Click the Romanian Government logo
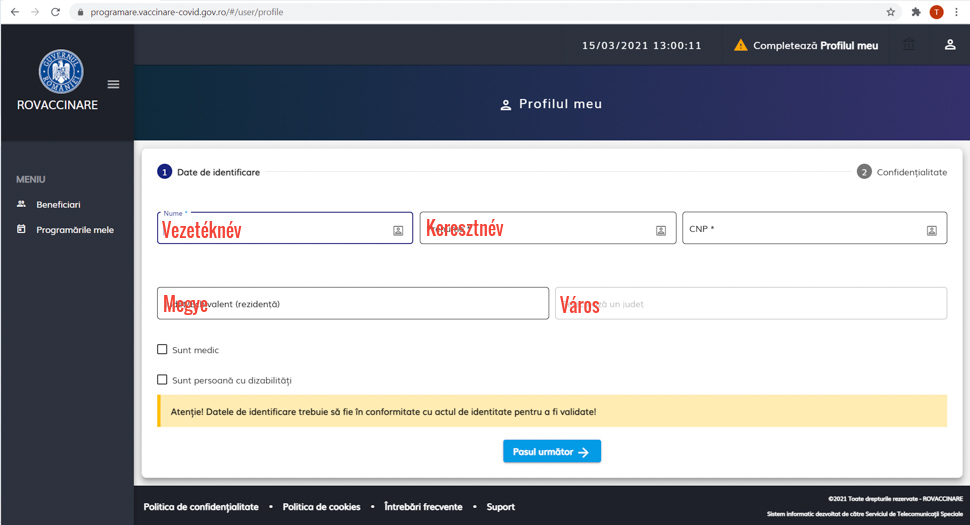 [61, 71]
